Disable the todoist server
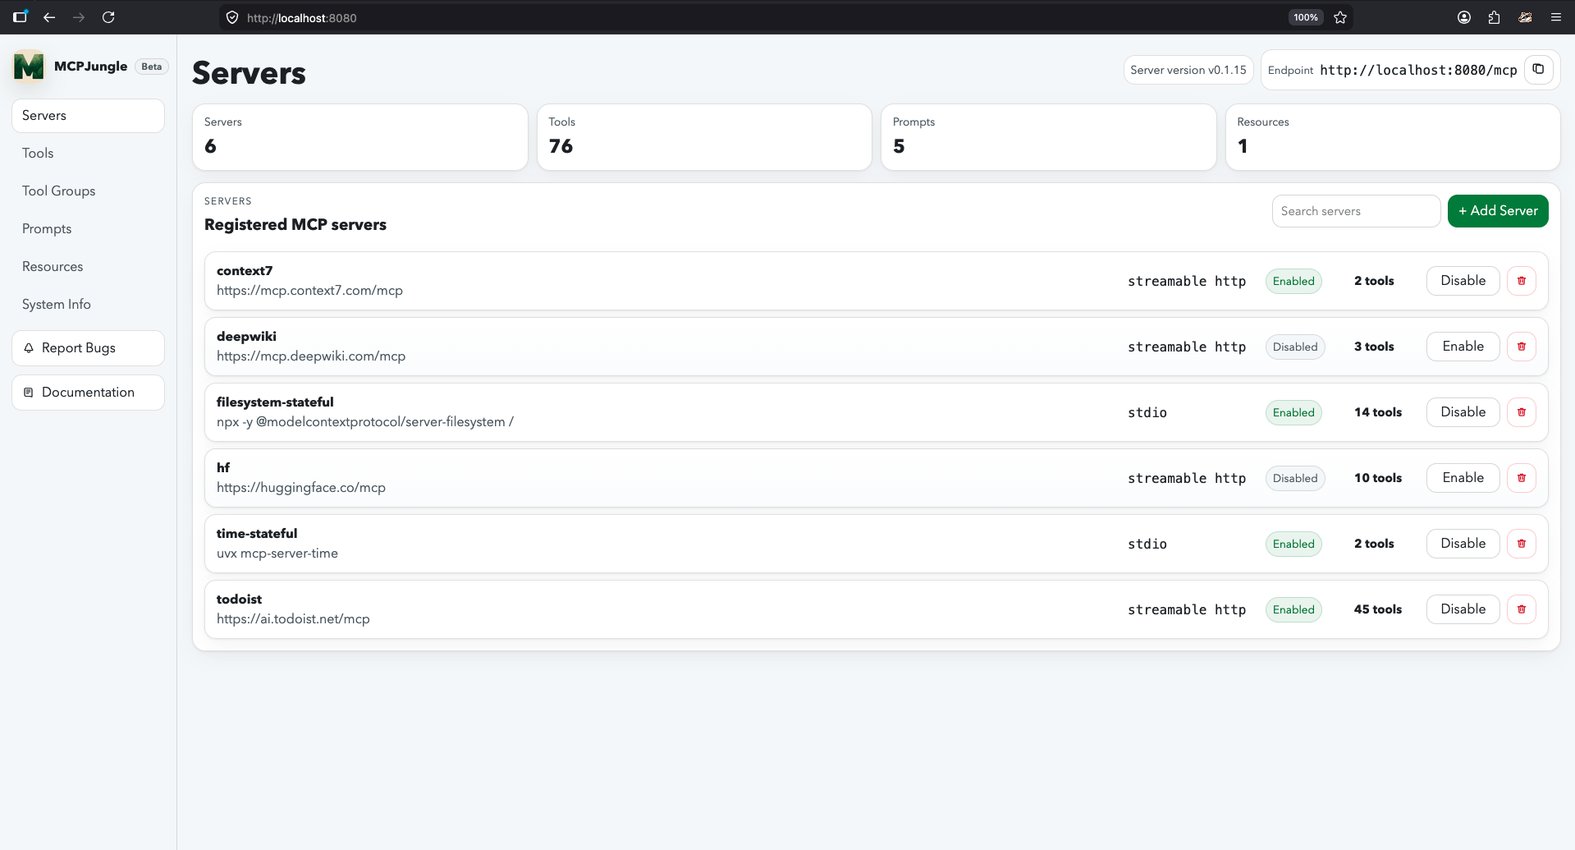Viewport: 1575px width, 850px height. pyautogui.click(x=1463, y=609)
